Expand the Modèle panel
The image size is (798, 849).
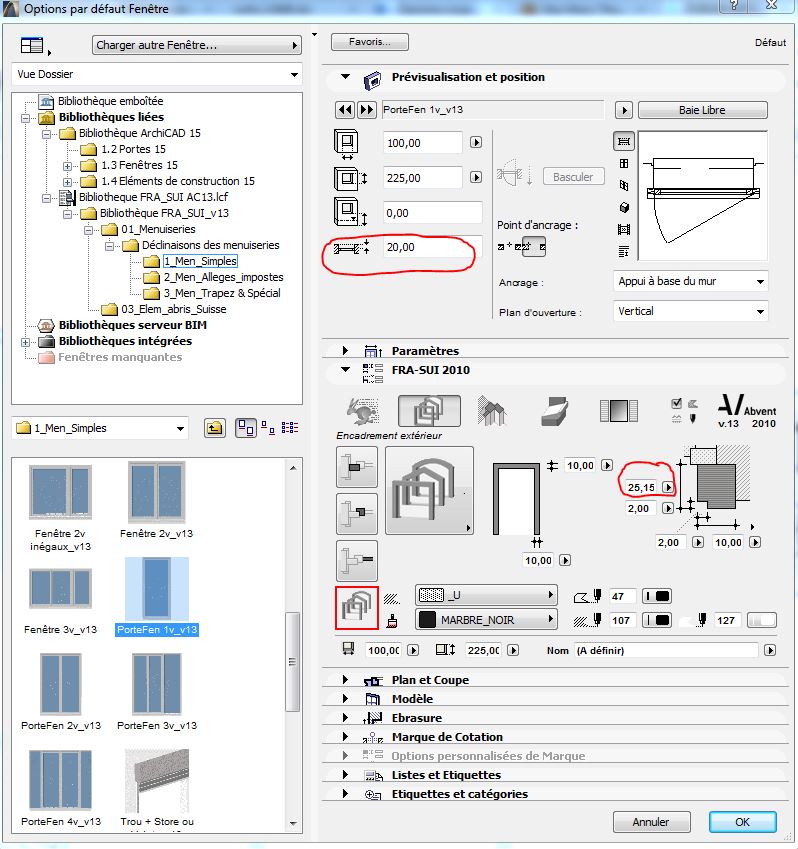tap(345, 699)
